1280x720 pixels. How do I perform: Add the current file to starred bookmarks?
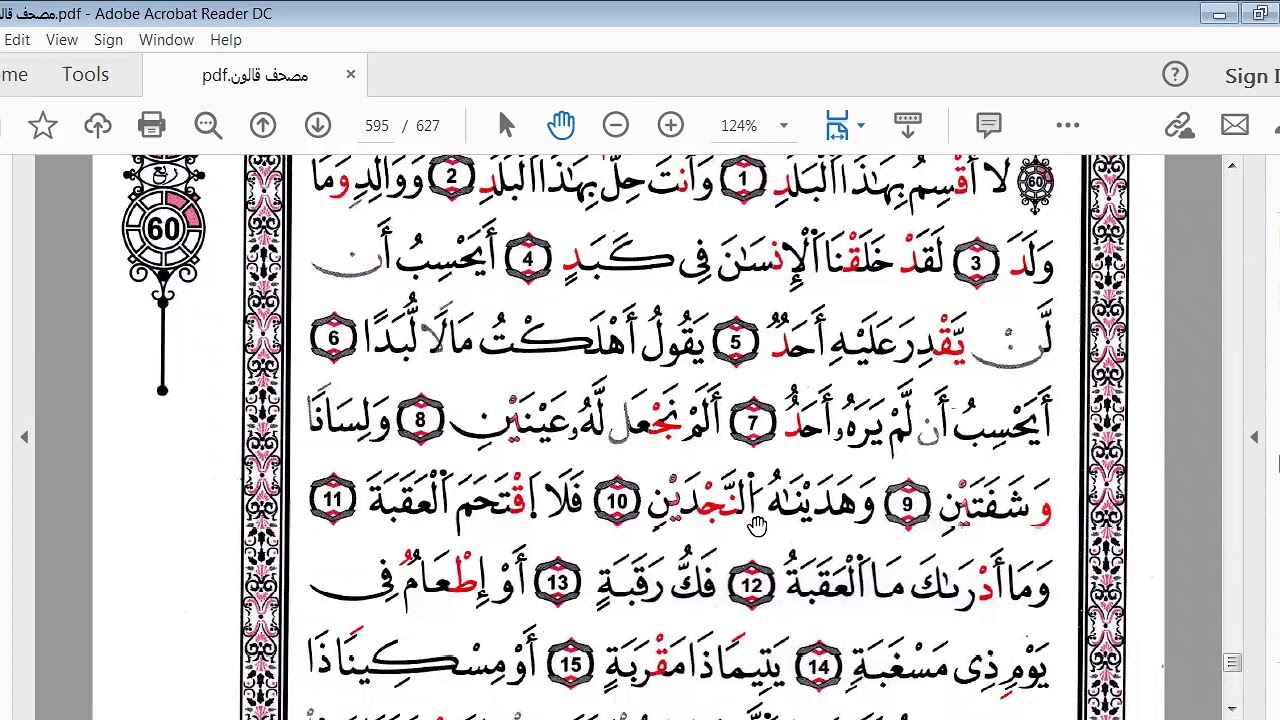pos(42,125)
